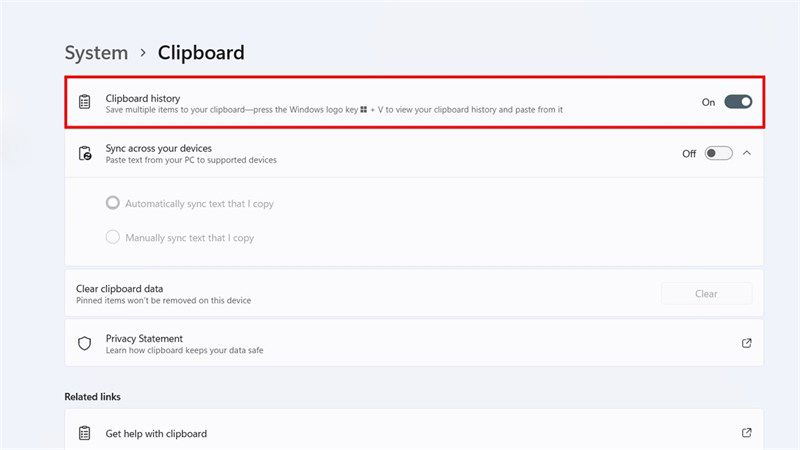Click the Windows logo key icon in description

(x=364, y=110)
